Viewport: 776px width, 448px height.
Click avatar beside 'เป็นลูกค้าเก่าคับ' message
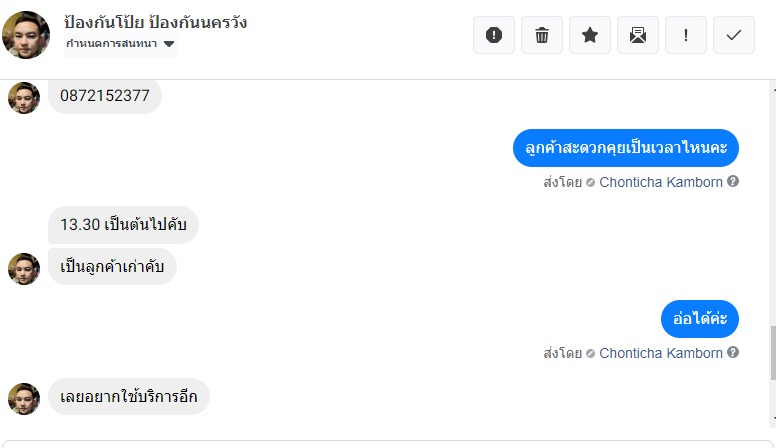point(24,268)
